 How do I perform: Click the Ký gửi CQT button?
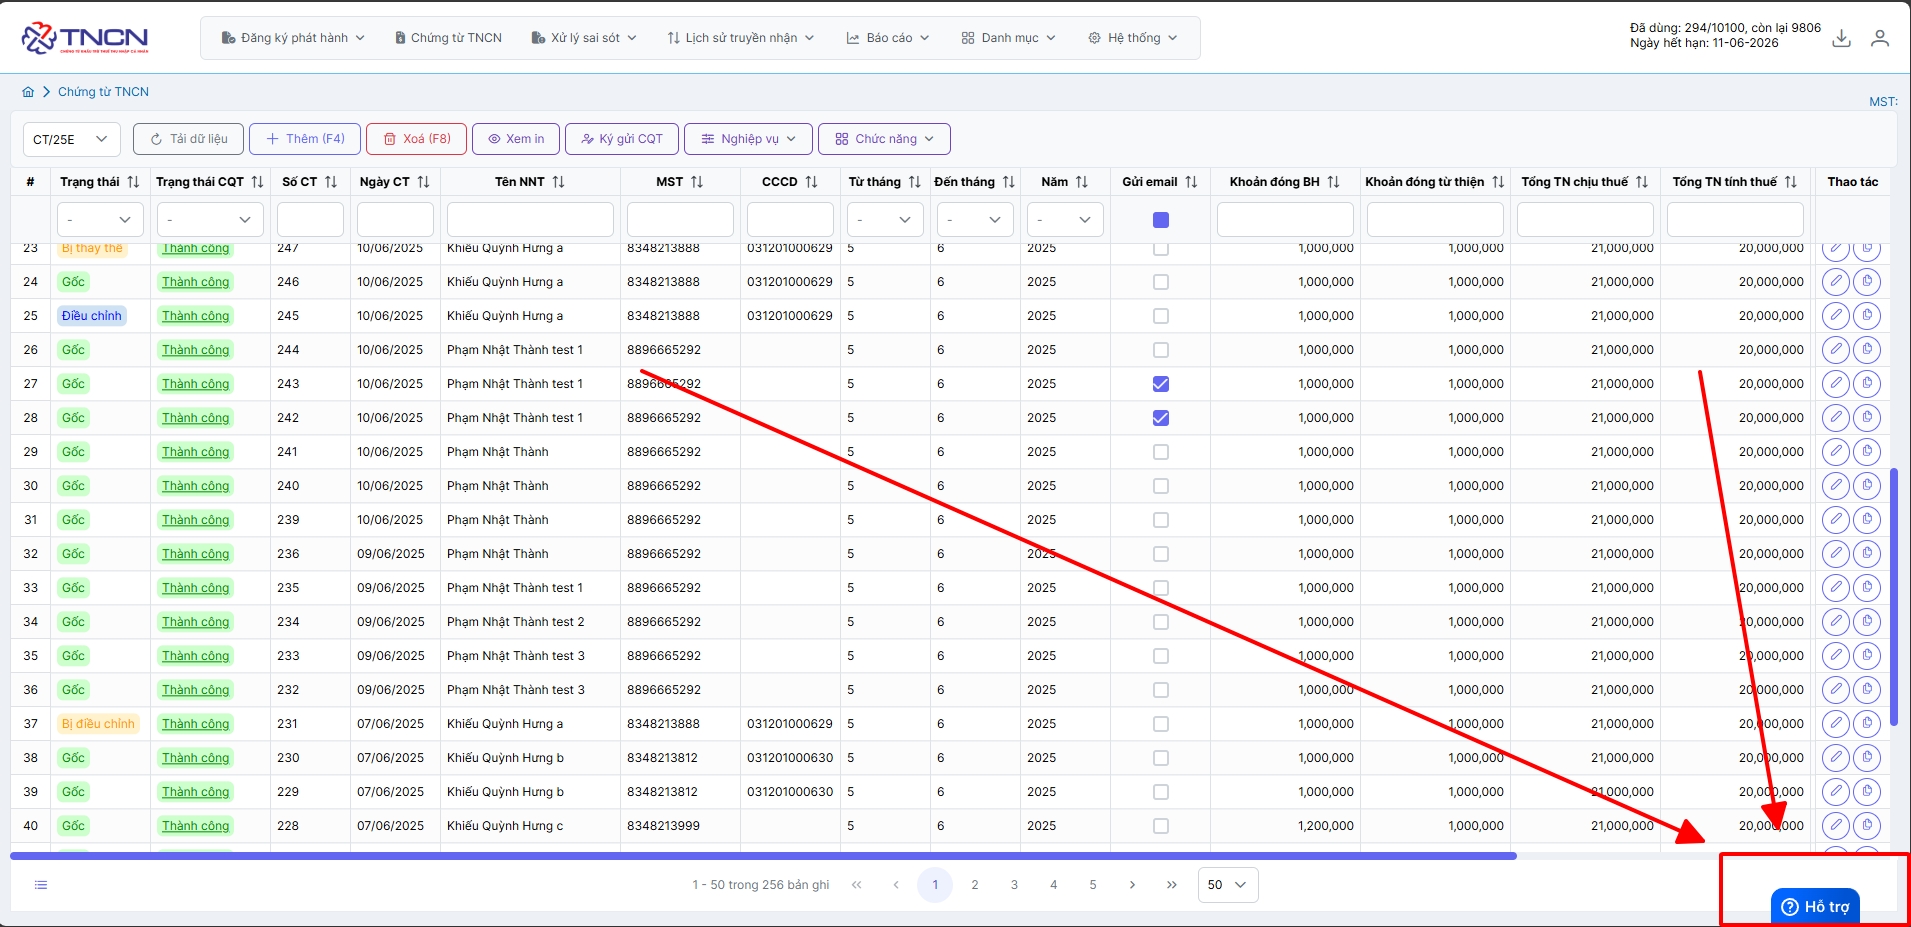coord(622,139)
